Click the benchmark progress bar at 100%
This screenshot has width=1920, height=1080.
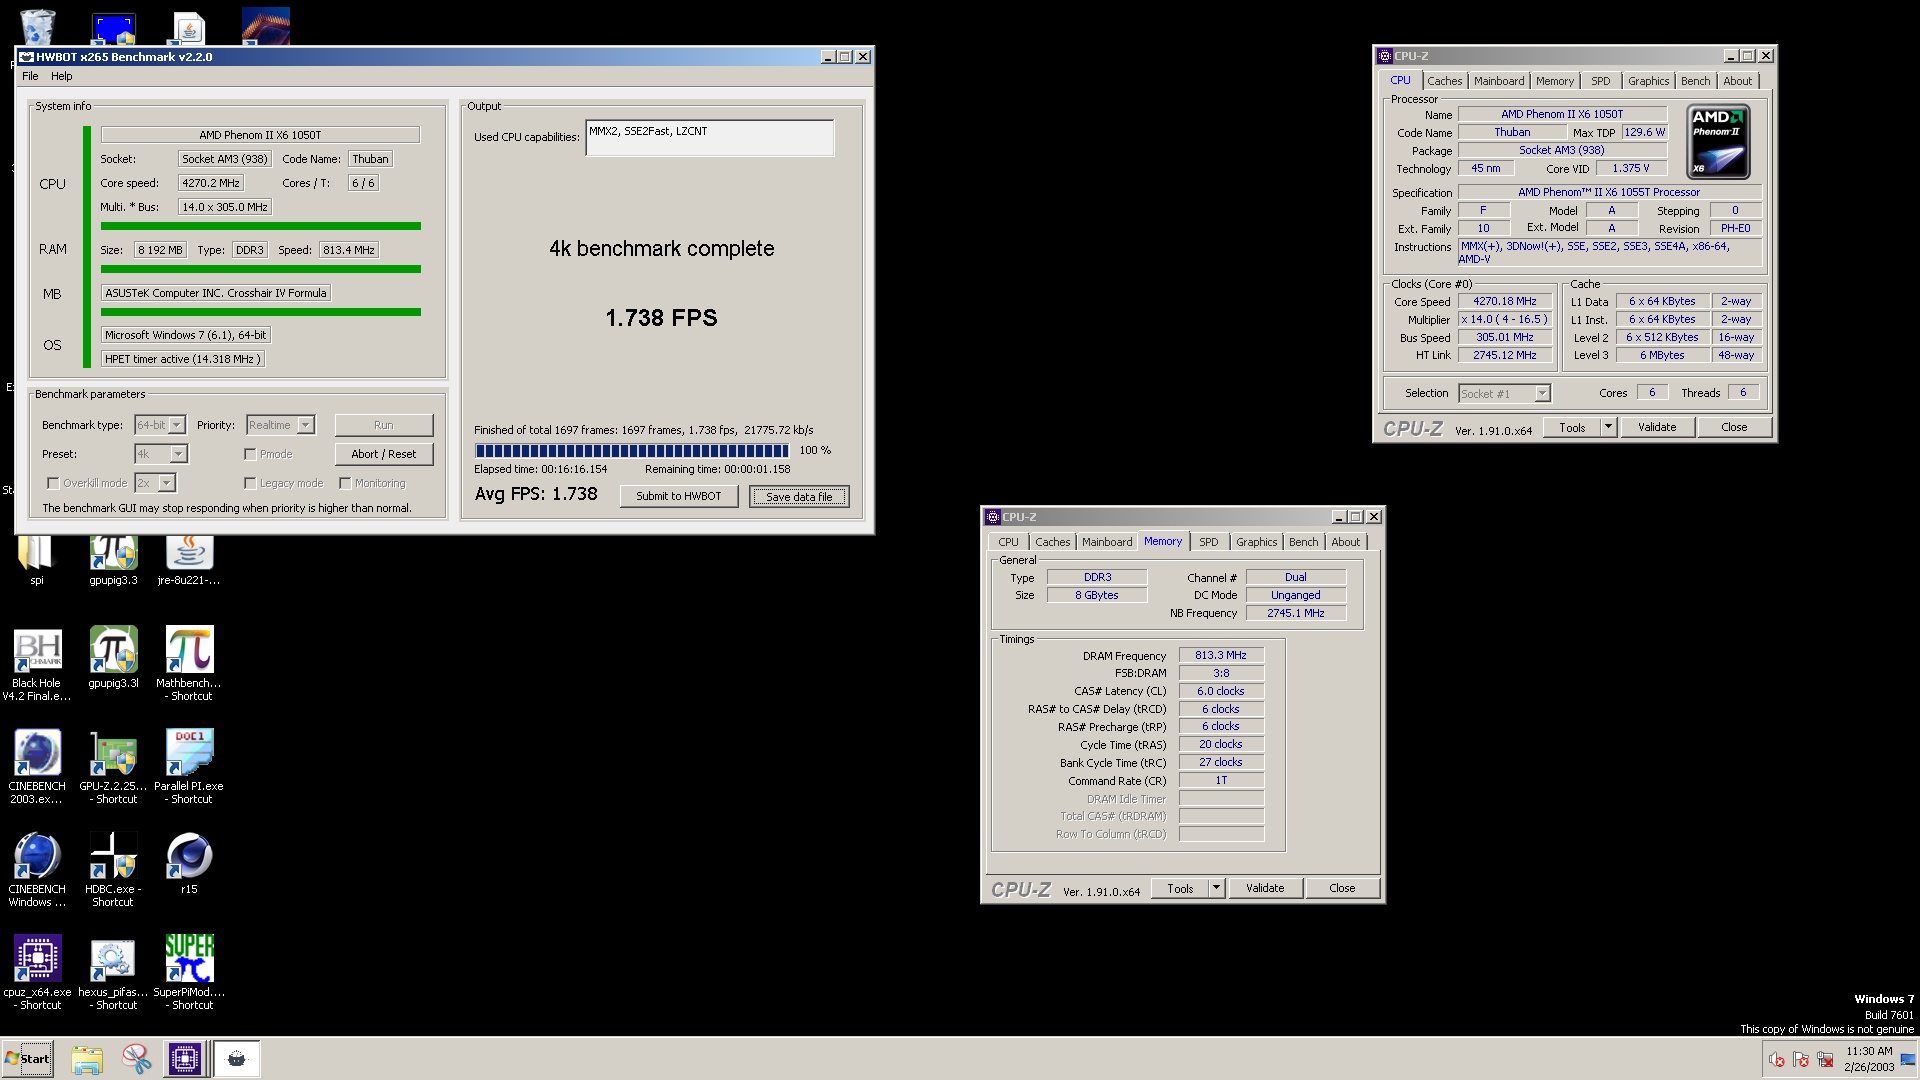click(632, 451)
